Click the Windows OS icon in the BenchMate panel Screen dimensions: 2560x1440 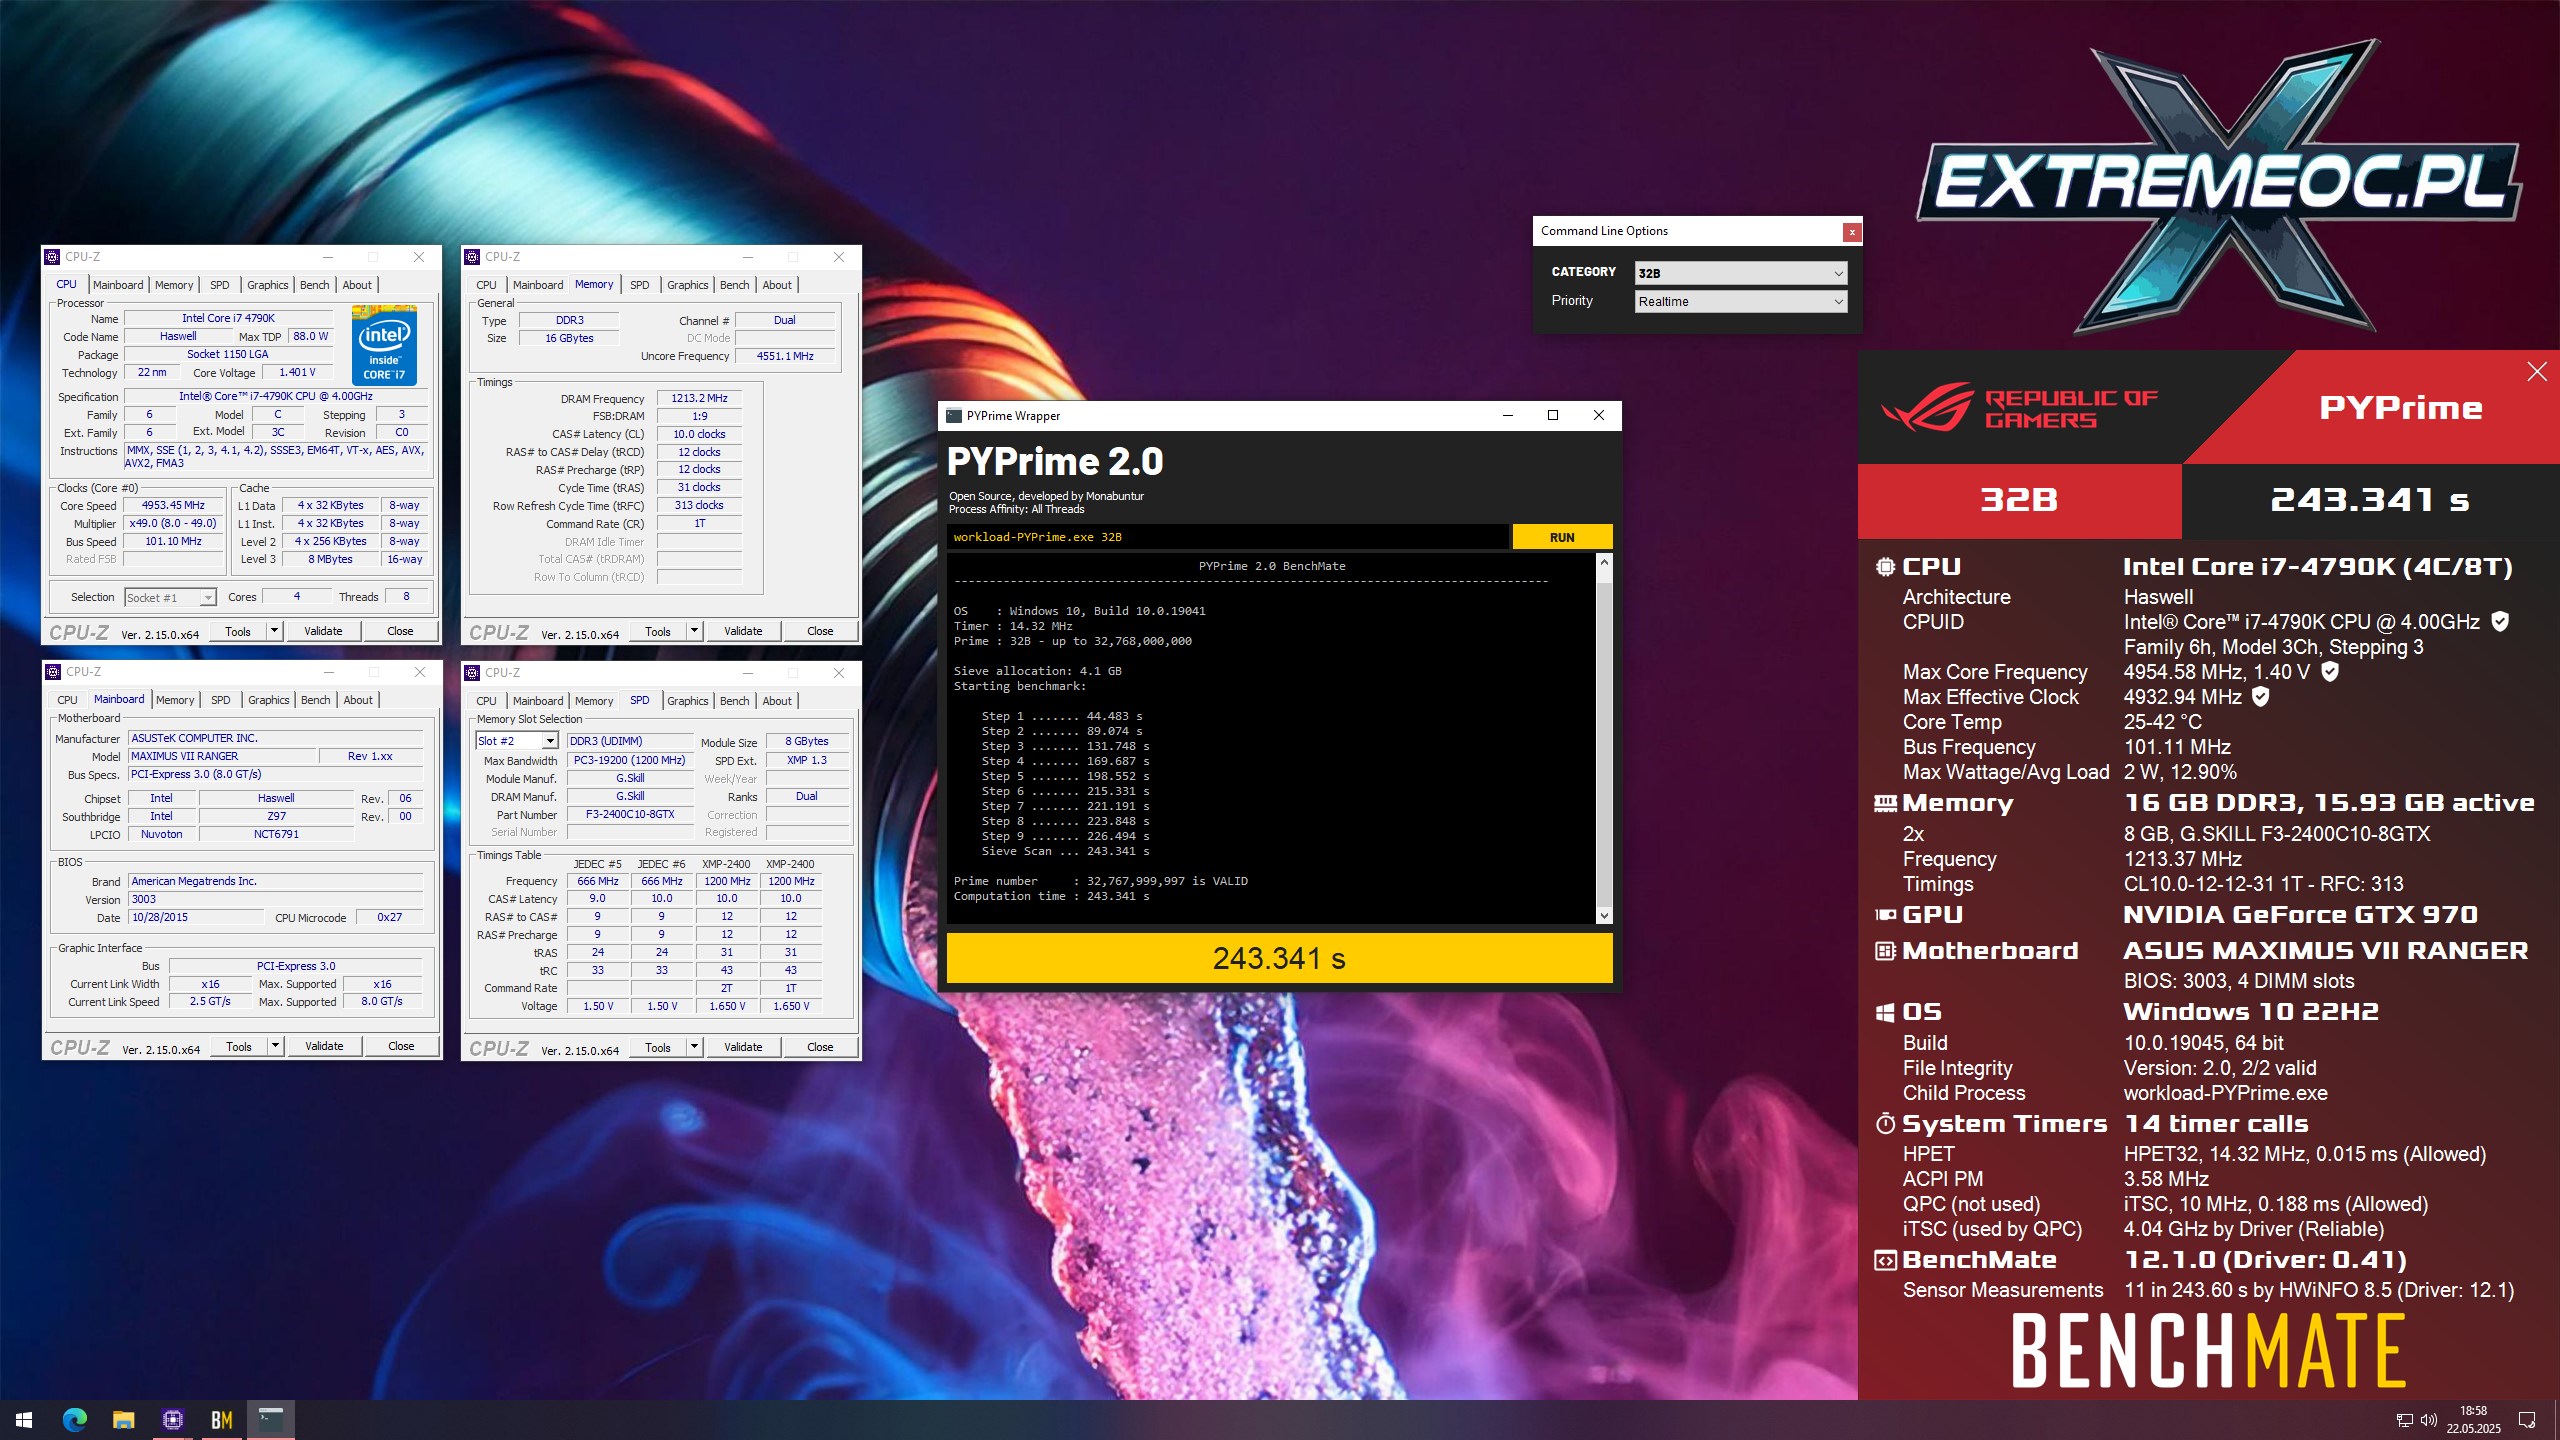[x=1885, y=1013]
